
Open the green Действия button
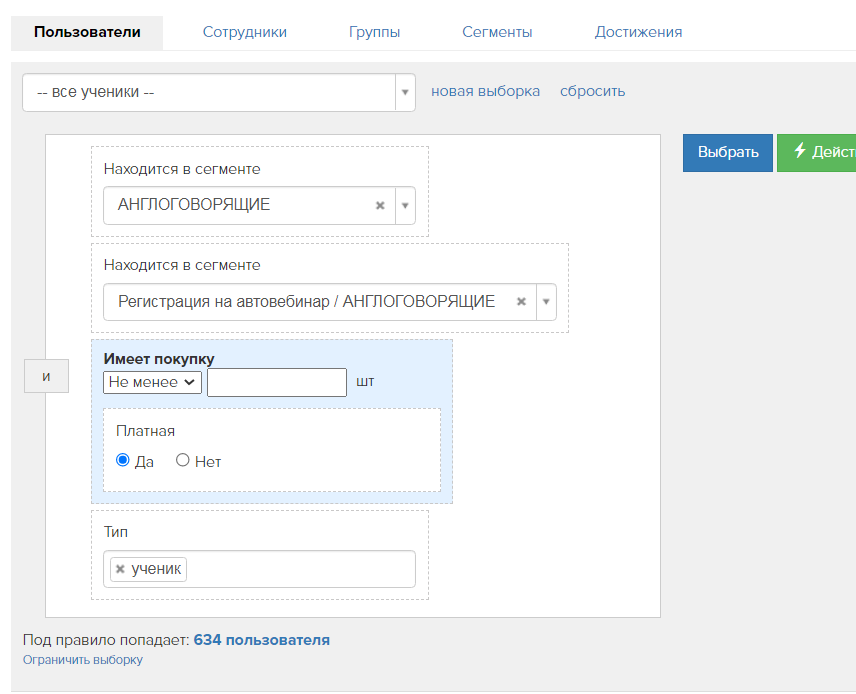tap(817, 152)
